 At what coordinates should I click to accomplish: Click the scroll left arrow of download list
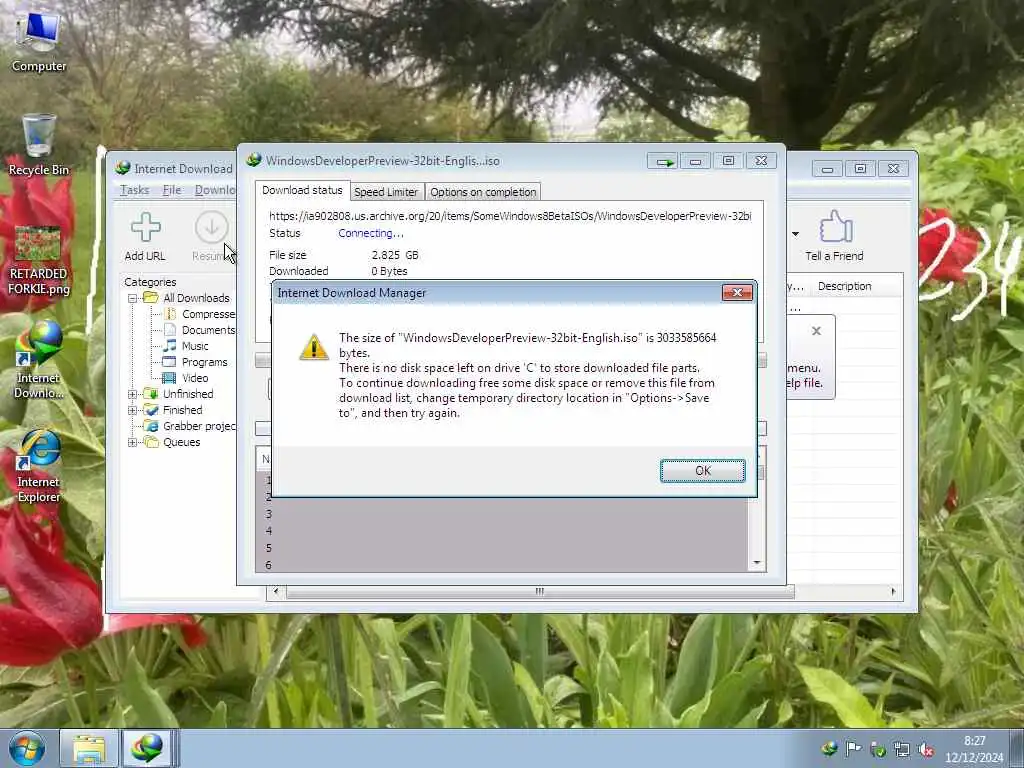click(276, 592)
